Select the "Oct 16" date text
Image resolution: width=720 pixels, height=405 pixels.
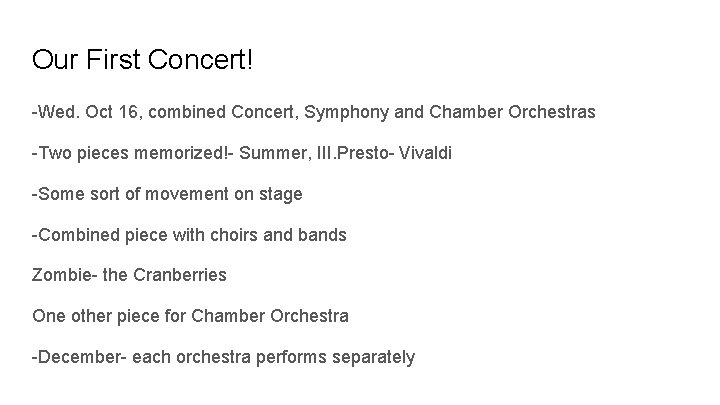(112, 112)
